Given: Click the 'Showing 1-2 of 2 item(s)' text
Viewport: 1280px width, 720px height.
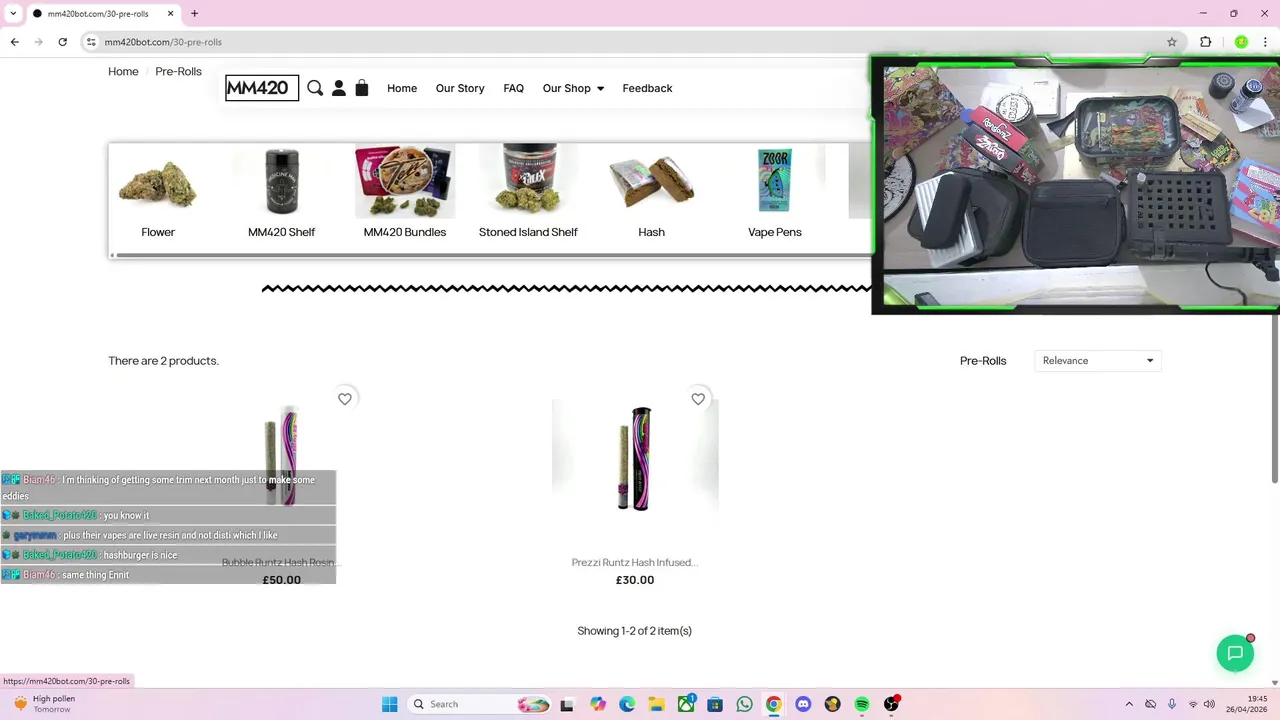Looking at the screenshot, I should pyautogui.click(x=635, y=631).
